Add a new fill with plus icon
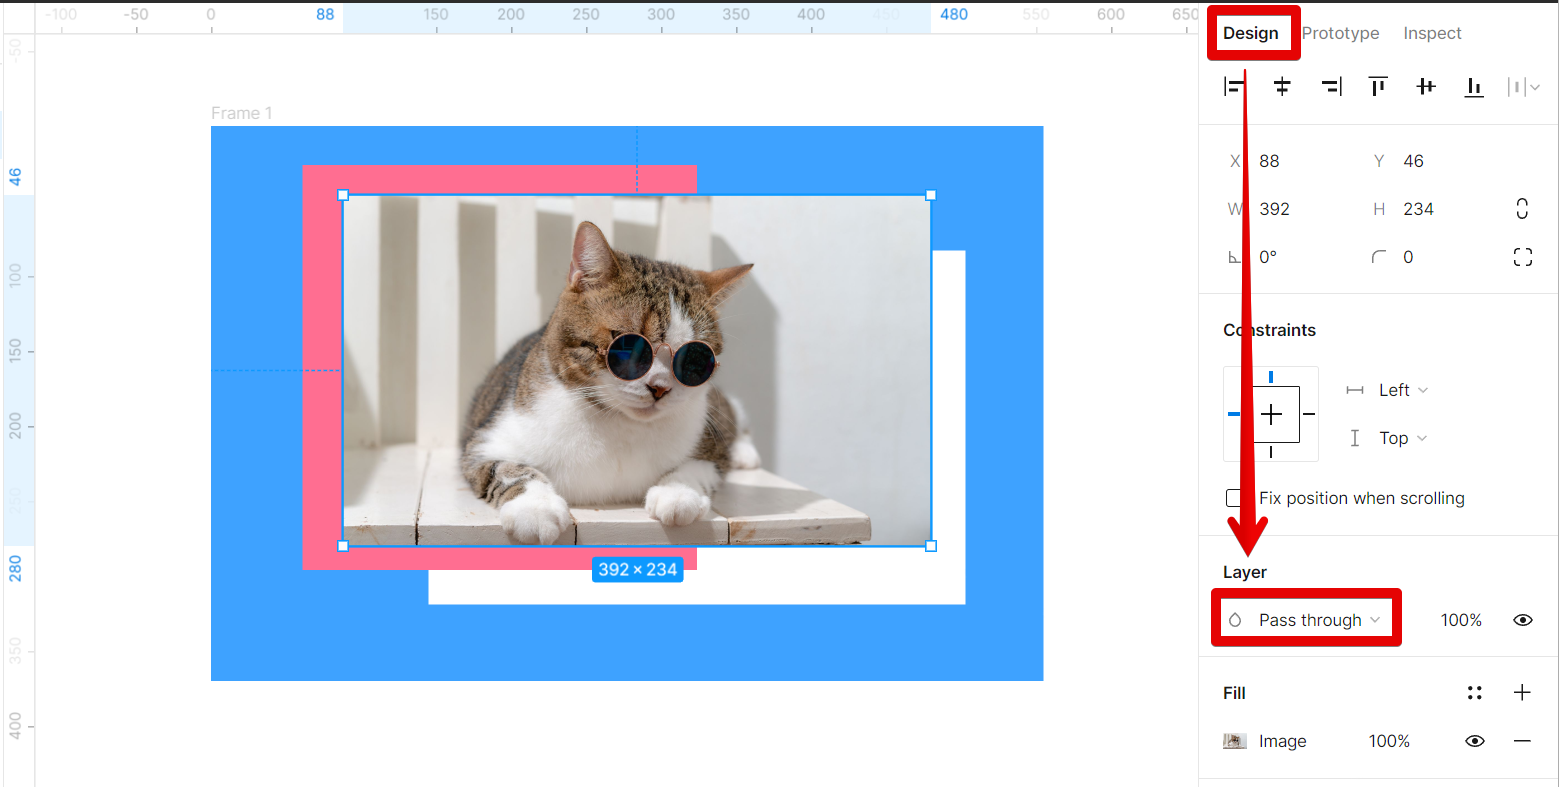 pyautogui.click(x=1522, y=692)
